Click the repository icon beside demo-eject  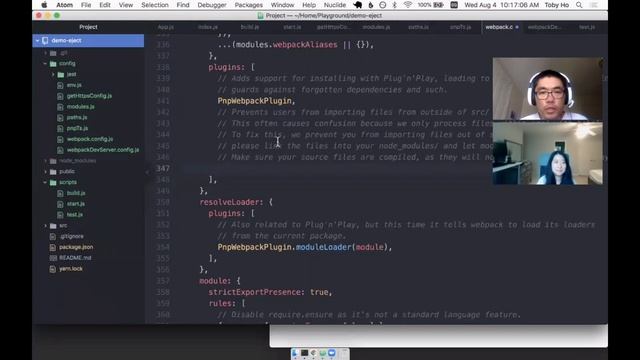click(x=45, y=40)
